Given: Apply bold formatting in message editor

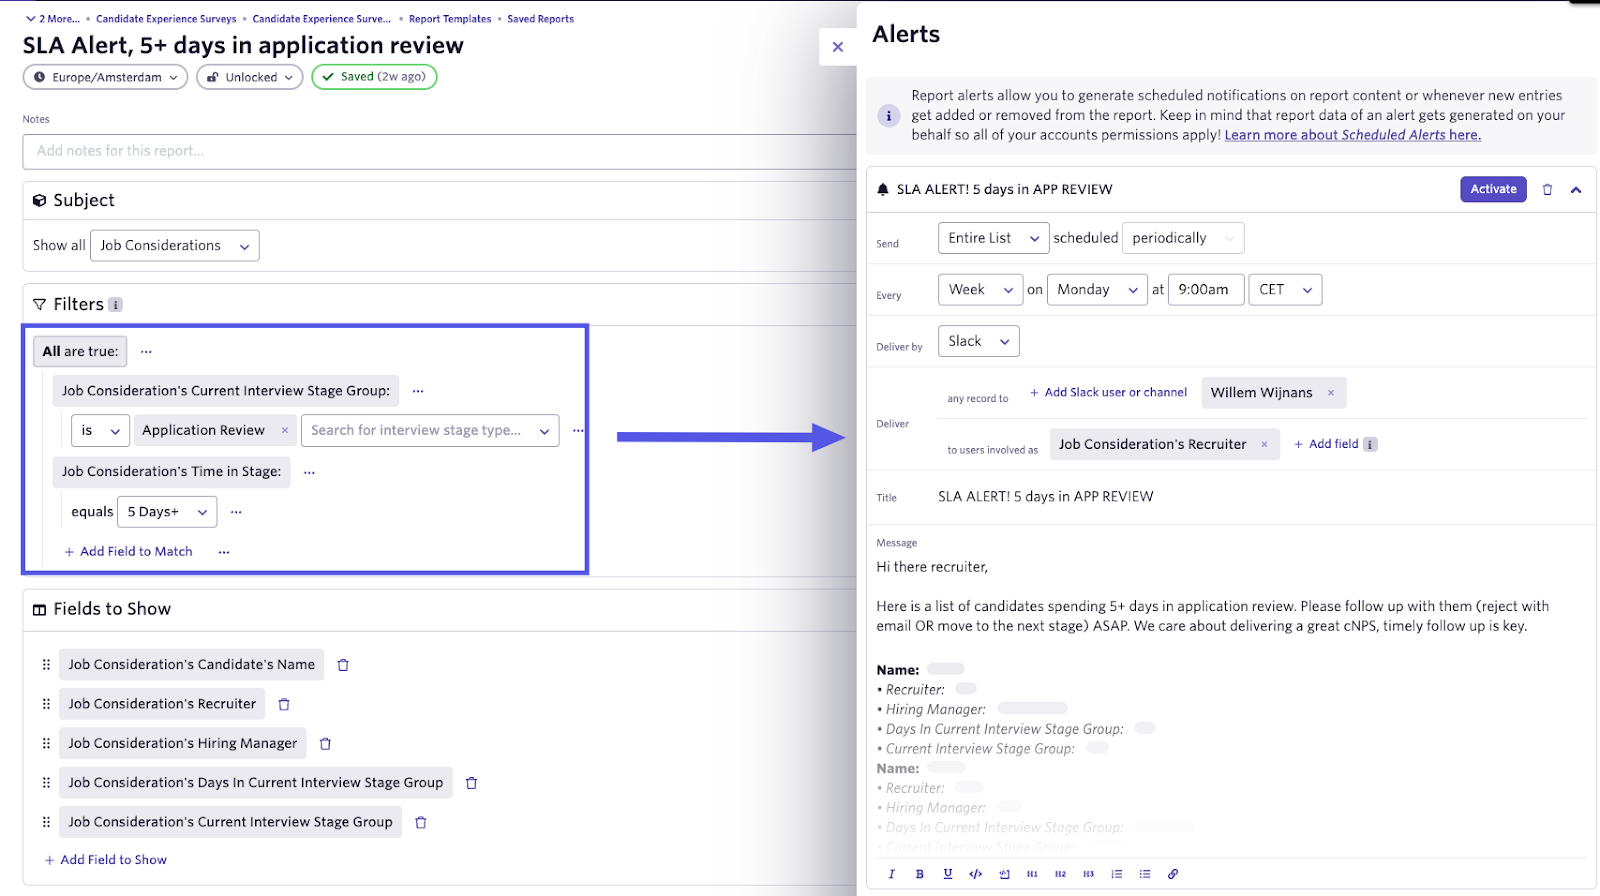Looking at the screenshot, I should click(x=919, y=874).
